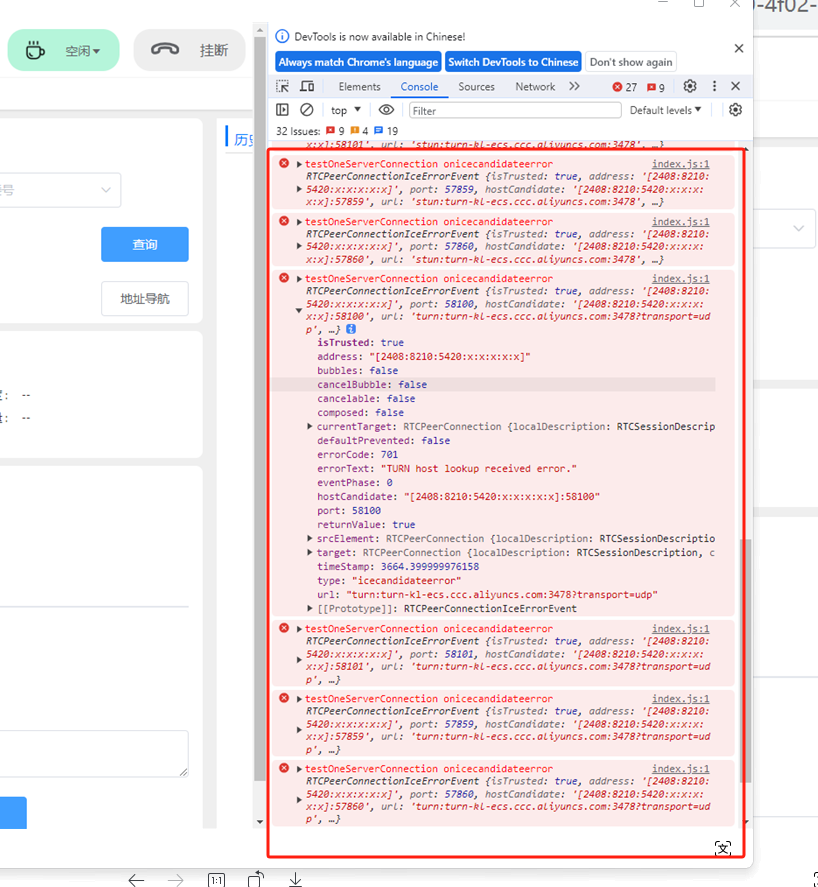This screenshot has width=818, height=887.
Task: Go to previous image with left arrow
Action: pos(136,880)
